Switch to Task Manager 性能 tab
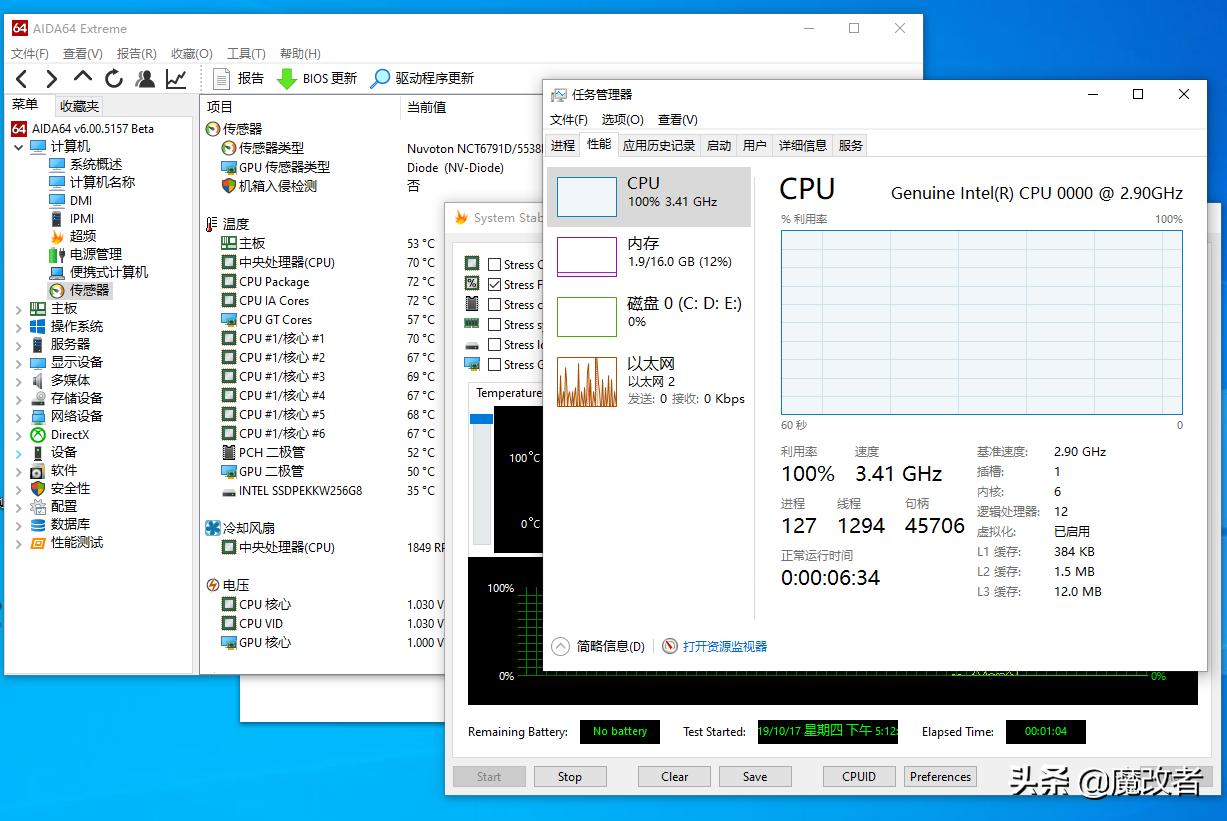This screenshot has height=821, width=1227. (x=598, y=144)
